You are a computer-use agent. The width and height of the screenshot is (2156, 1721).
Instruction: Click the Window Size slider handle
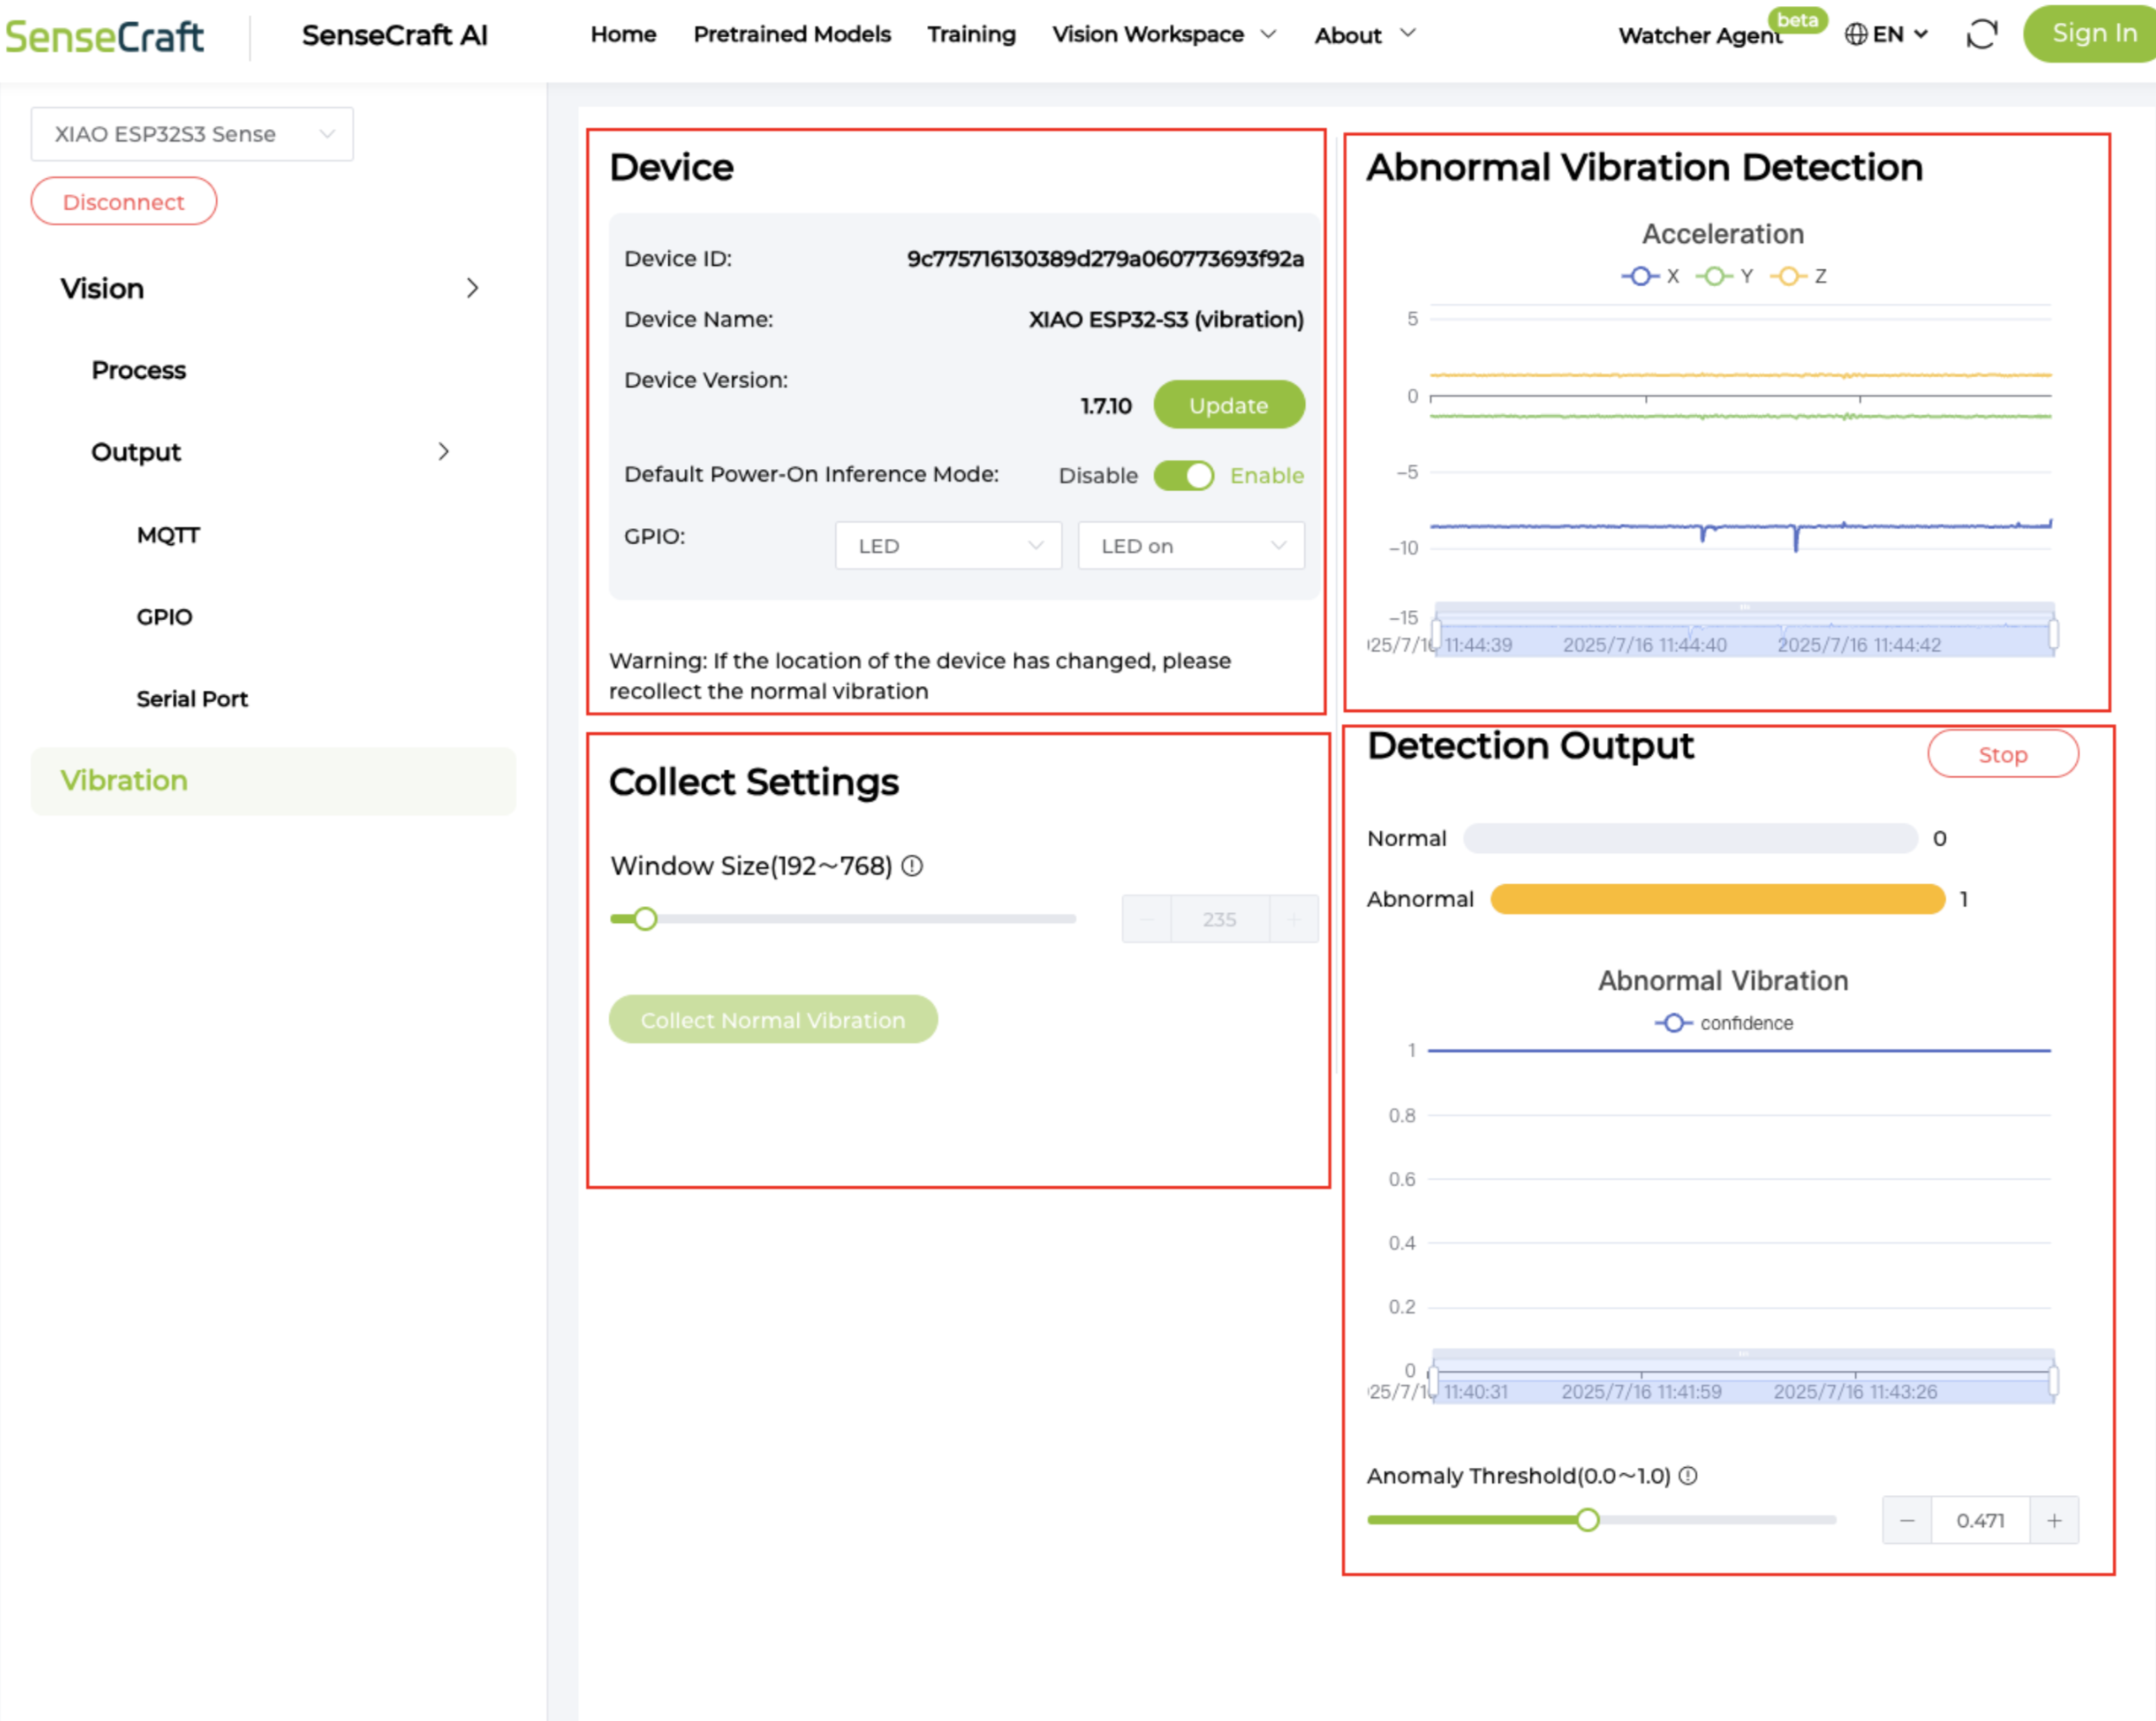(x=646, y=918)
